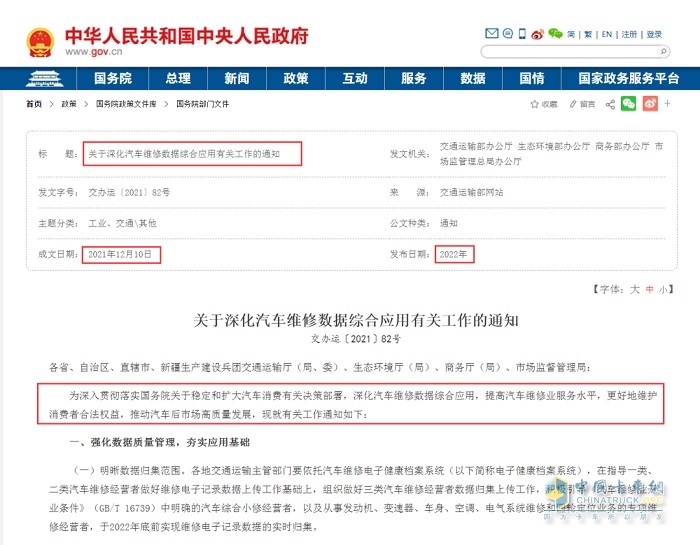Open the 数据 menu tab

[x=473, y=78]
